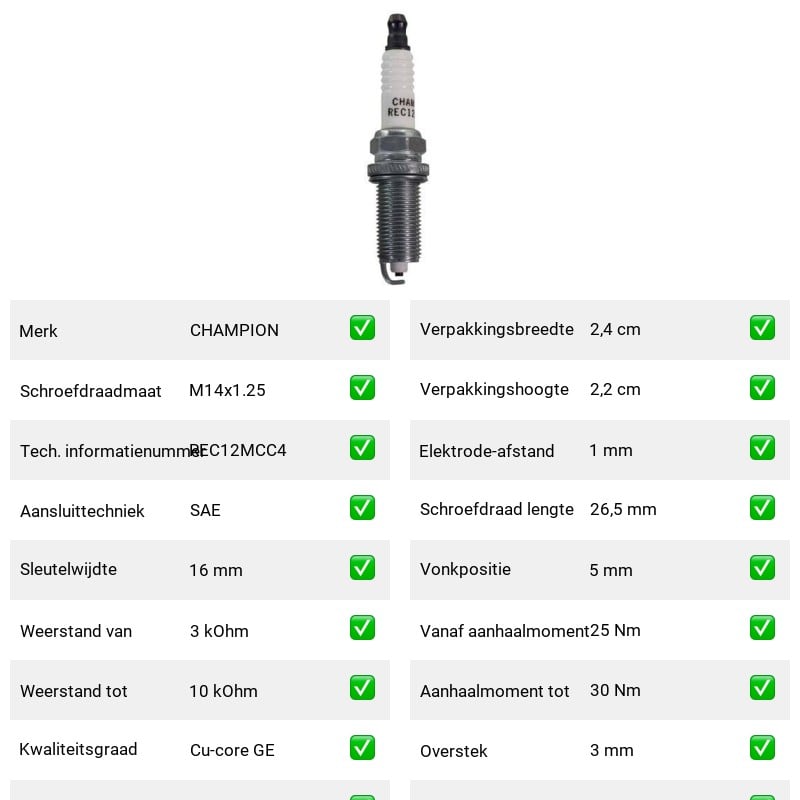Image resolution: width=800 pixels, height=800 pixels.
Task: Select the Weerstand tot 10 kOhm row
Action: click(x=200, y=690)
